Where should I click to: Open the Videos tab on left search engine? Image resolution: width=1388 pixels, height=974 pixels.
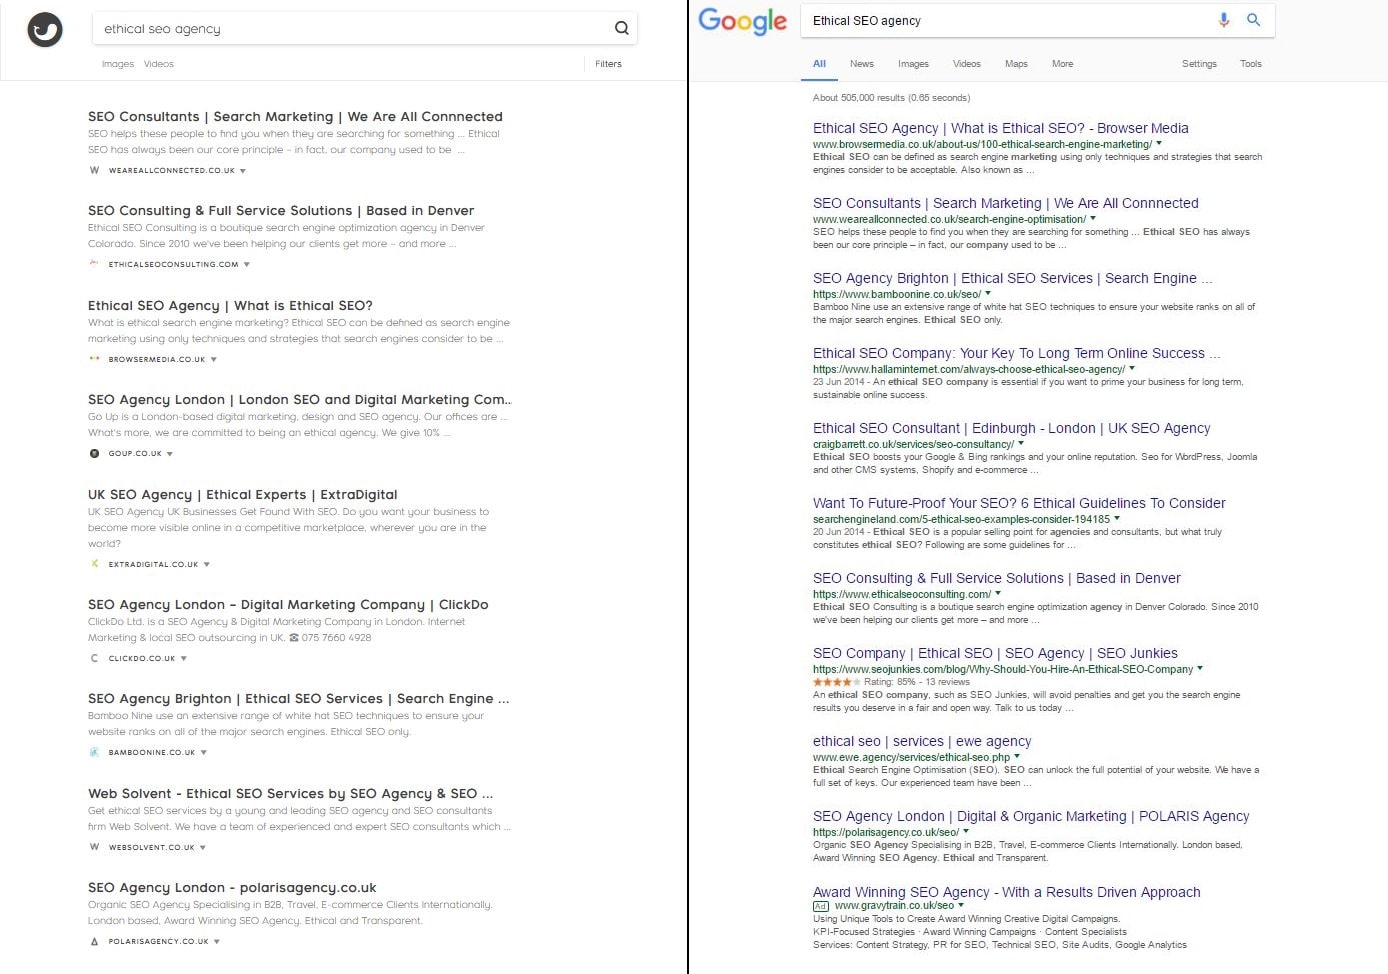(159, 64)
